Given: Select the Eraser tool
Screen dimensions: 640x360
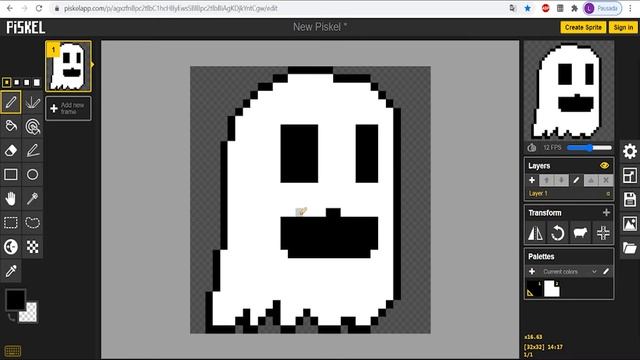Looking at the screenshot, I should point(11,150).
